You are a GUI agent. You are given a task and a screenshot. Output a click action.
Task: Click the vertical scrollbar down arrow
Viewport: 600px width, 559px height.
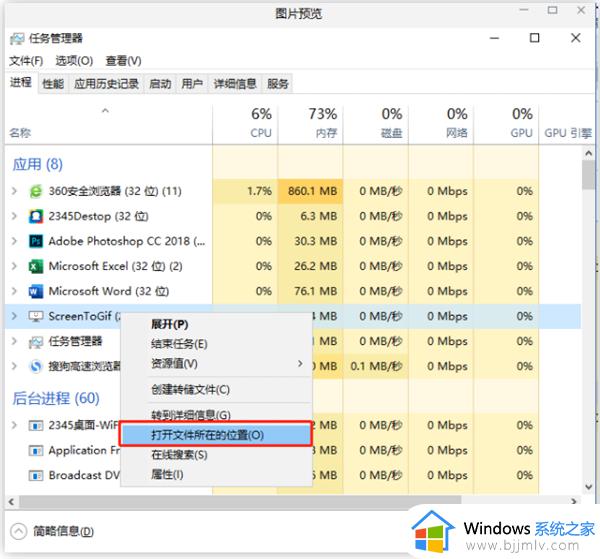coord(589,487)
